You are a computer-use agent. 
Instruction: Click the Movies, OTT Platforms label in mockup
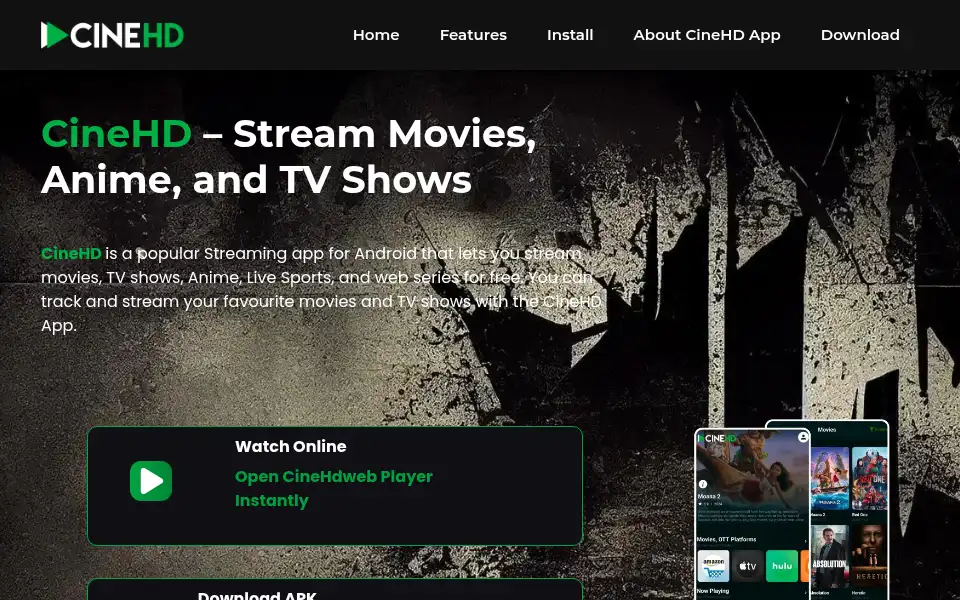coord(727,539)
